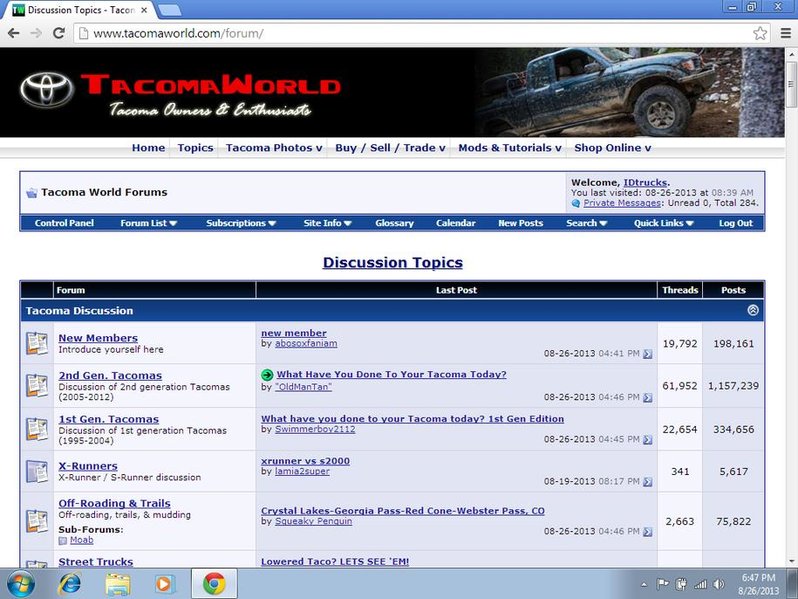
Task: Open the Discussion Topics heading link
Action: point(392,263)
